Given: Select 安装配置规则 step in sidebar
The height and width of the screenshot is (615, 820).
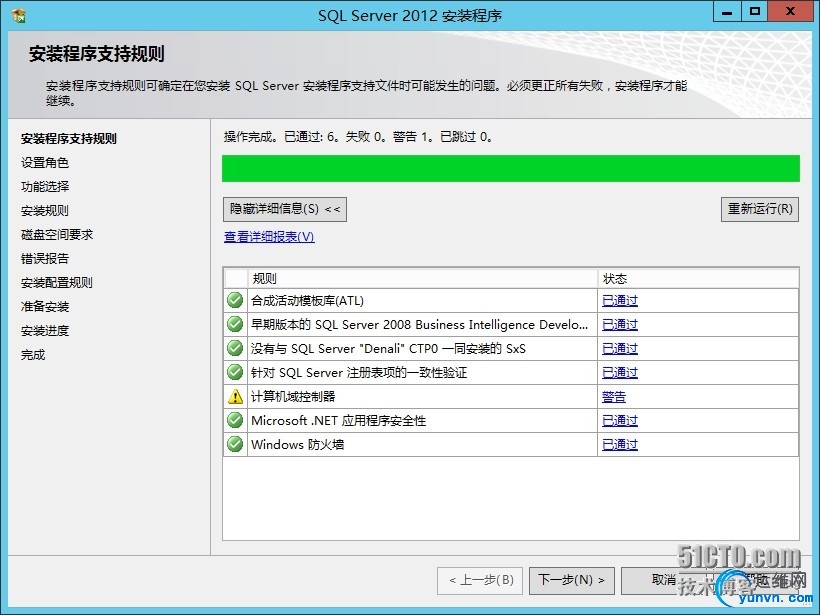Looking at the screenshot, I should (57, 282).
